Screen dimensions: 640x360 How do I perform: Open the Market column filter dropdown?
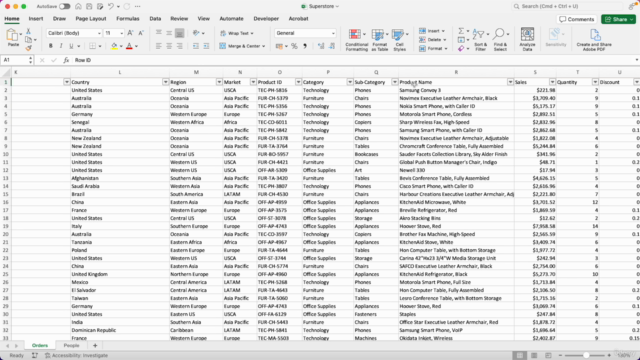click(253, 82)
